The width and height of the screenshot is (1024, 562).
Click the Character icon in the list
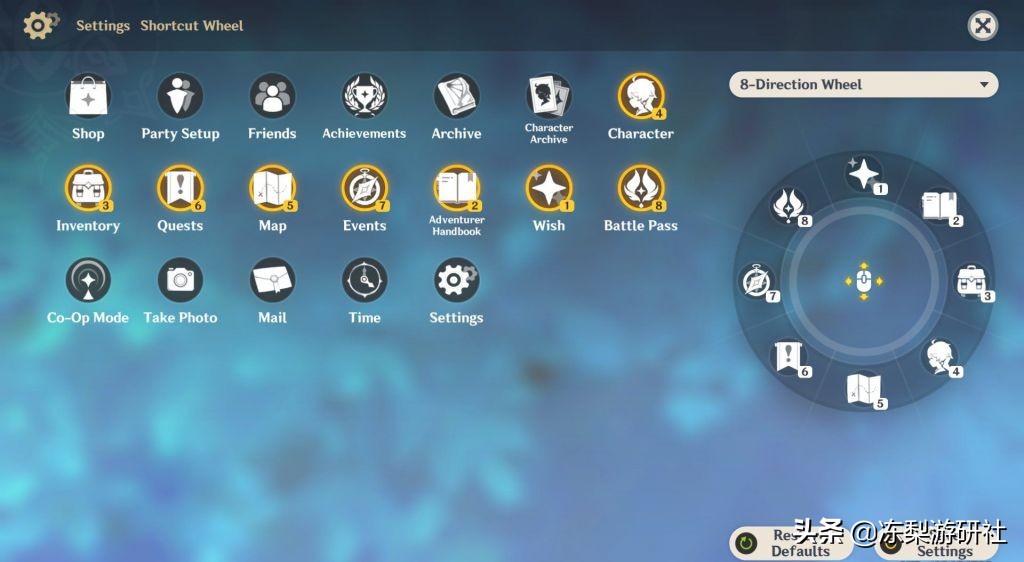tap(641, 97)
